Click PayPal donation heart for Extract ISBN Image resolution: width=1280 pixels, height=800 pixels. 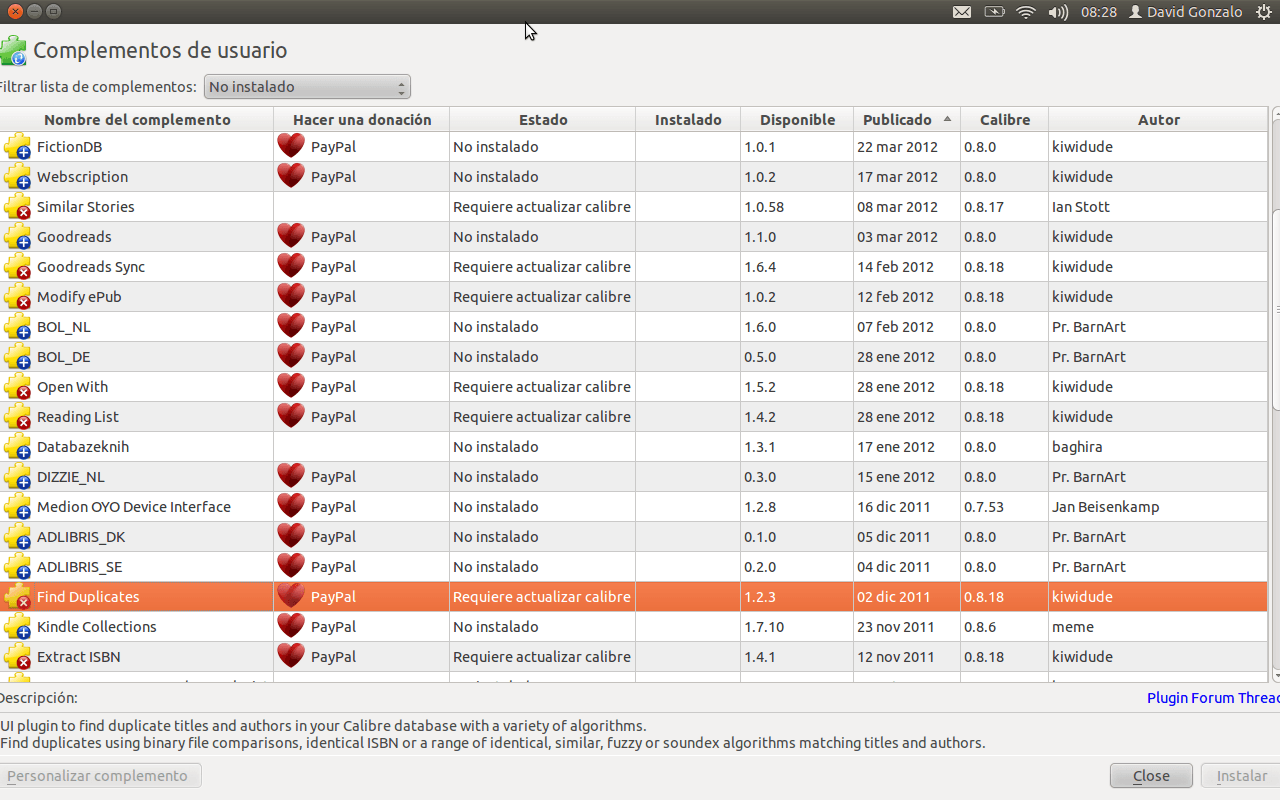291,657
